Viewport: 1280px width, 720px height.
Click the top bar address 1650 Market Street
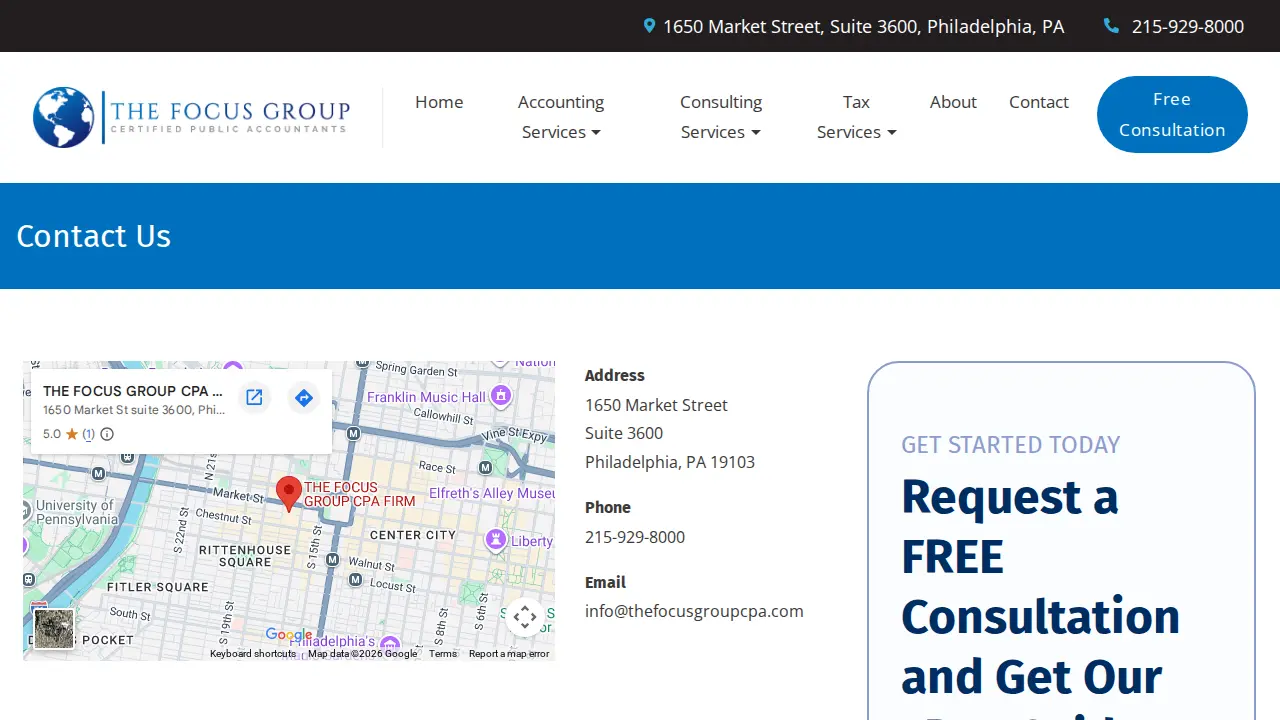point(864,27)
